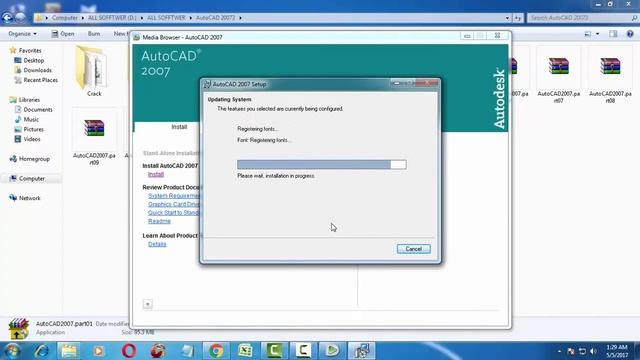Open the Details link under Learn About Product

[x=157, y=244]
